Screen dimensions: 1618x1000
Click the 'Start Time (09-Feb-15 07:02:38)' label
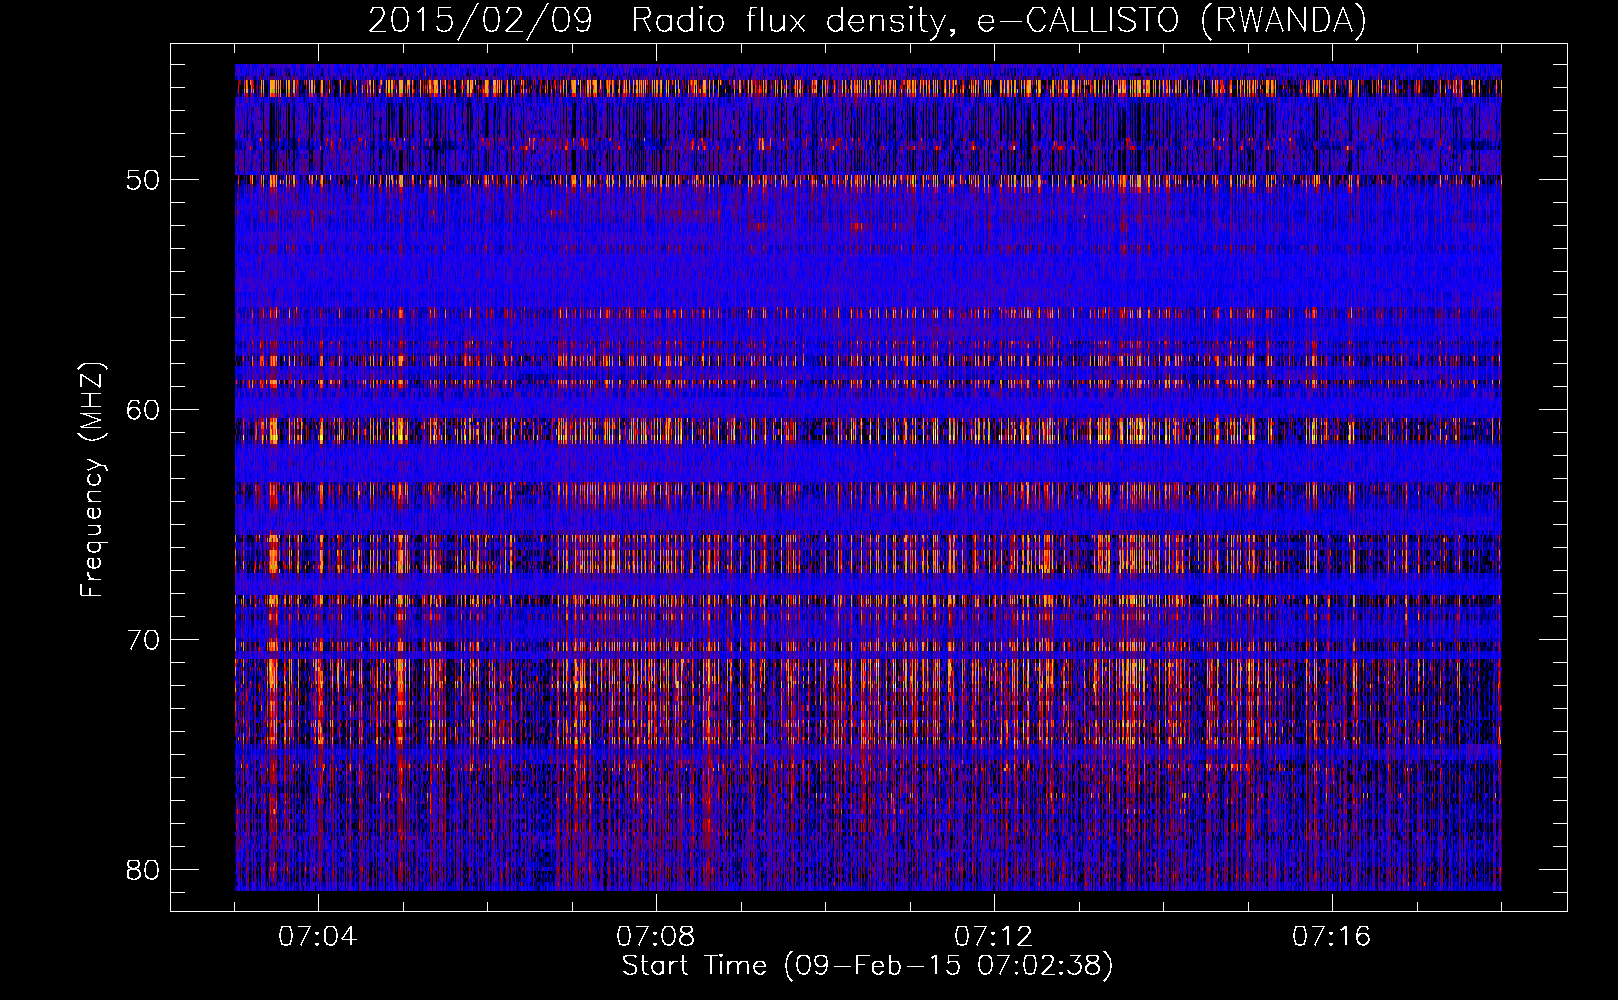coord(867,966)
